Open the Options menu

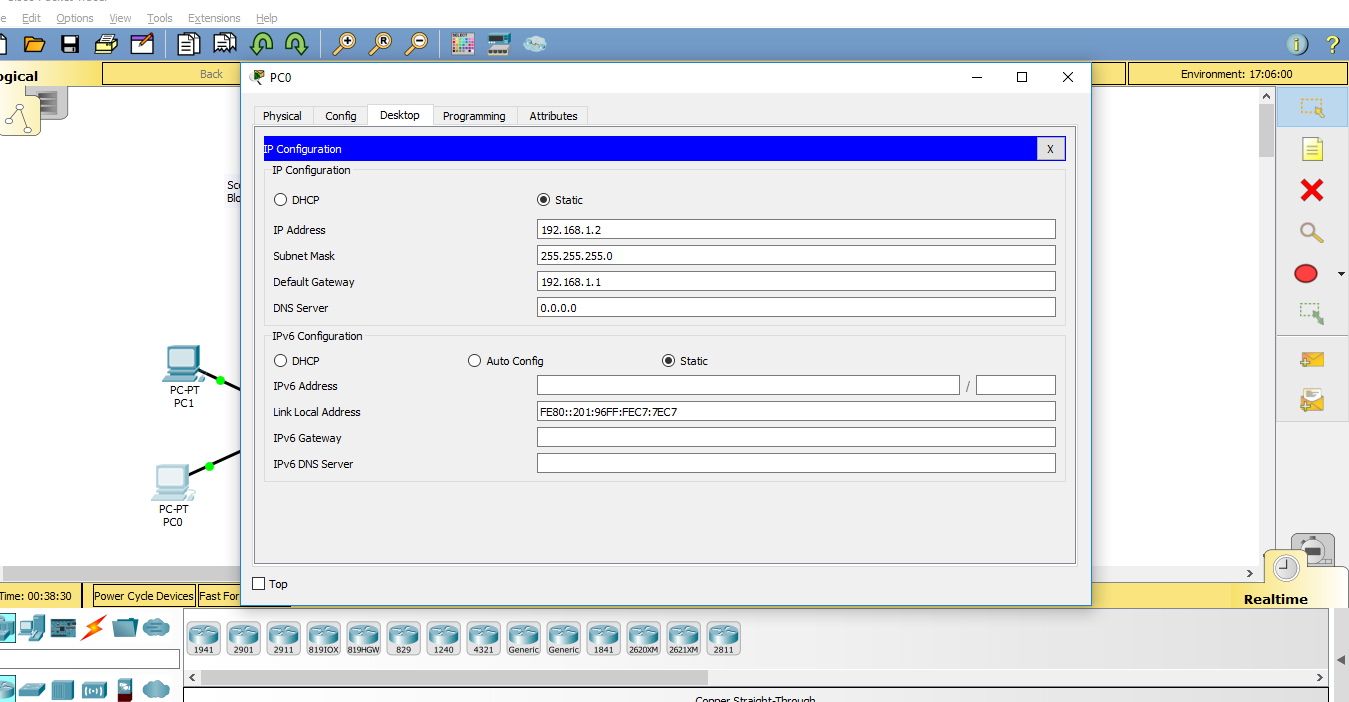(75, 18)
